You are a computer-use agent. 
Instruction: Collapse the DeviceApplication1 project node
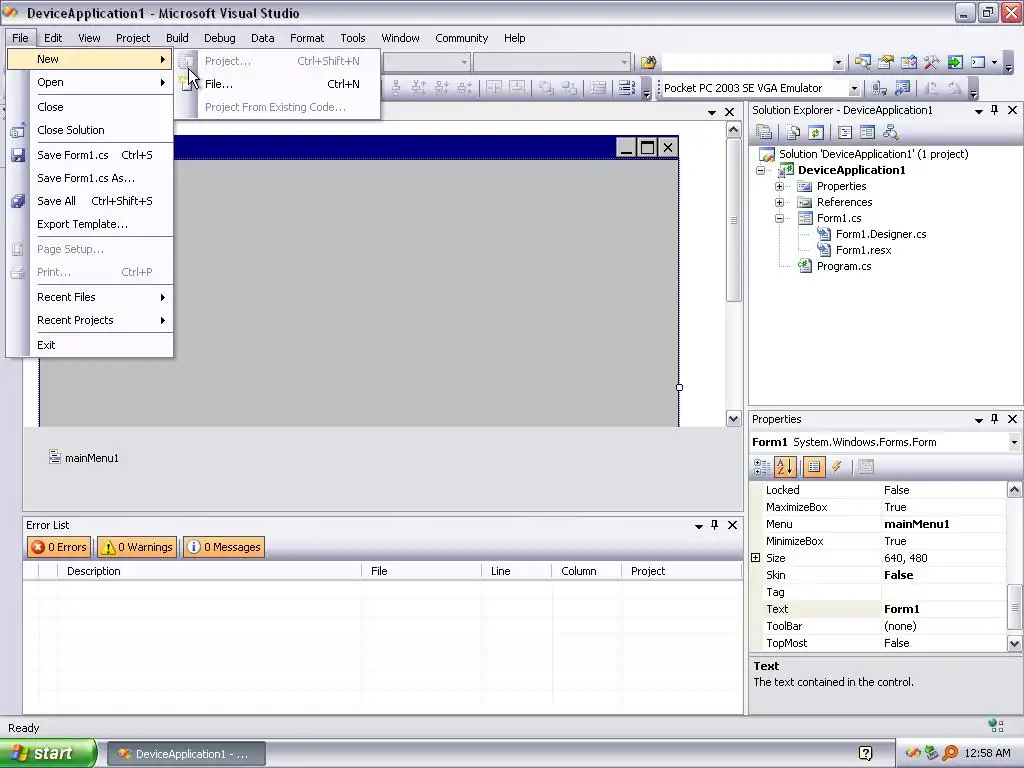[x=760, y=170]
